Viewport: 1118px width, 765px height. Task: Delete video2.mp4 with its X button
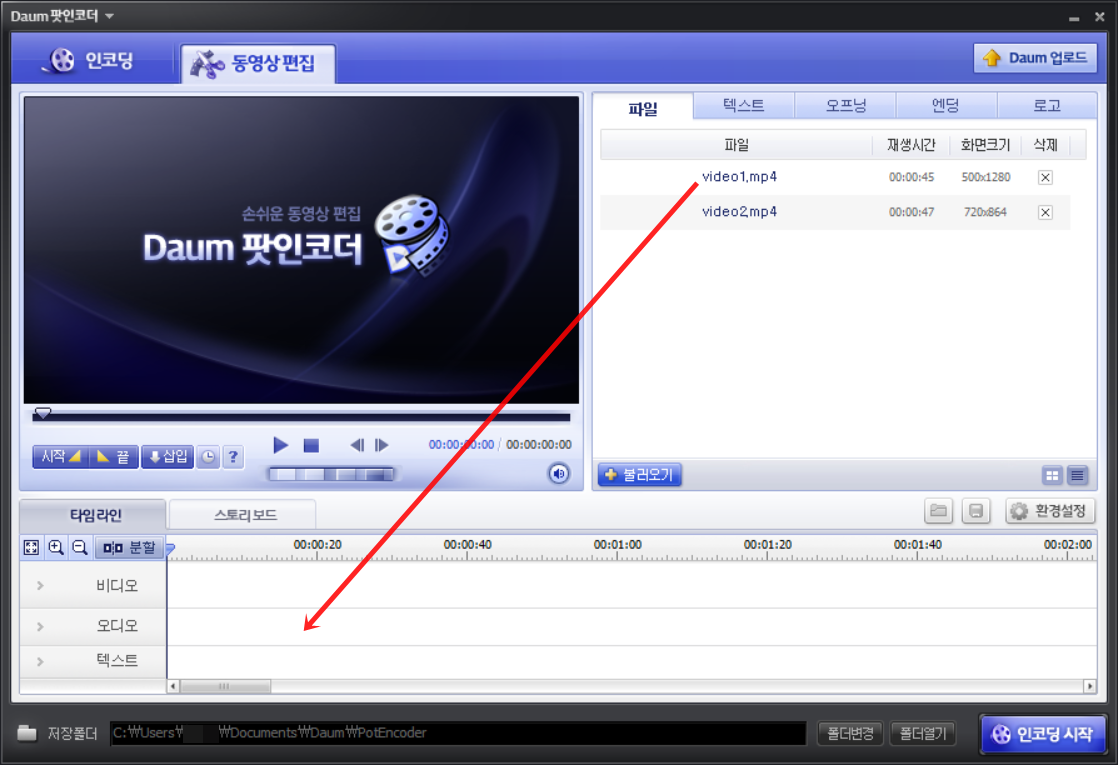click(x=1045, y=212)
